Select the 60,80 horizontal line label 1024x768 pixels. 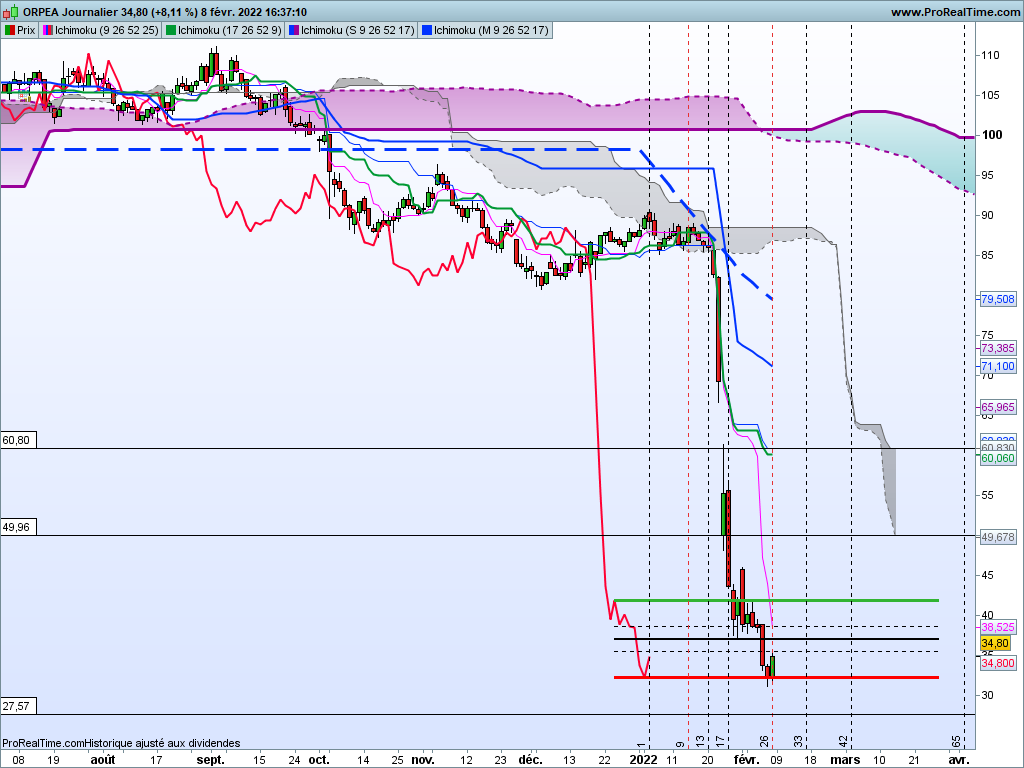click(18, 440)
